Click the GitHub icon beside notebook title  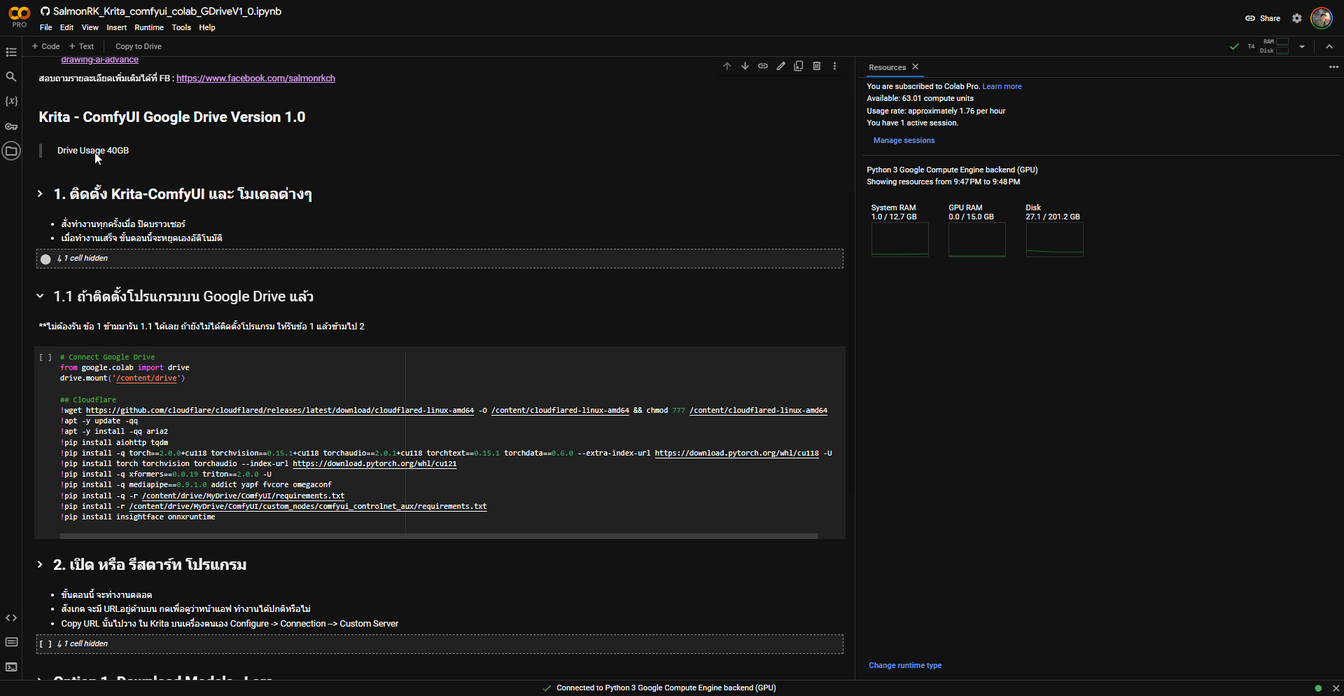pos(45,11)
